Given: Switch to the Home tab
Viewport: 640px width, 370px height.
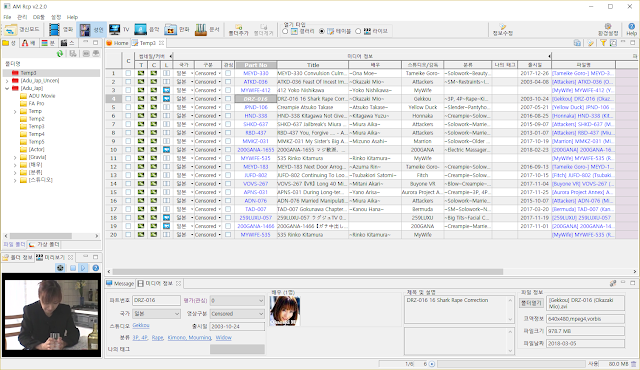Looking at the screenshot, I should click(117, 43).
